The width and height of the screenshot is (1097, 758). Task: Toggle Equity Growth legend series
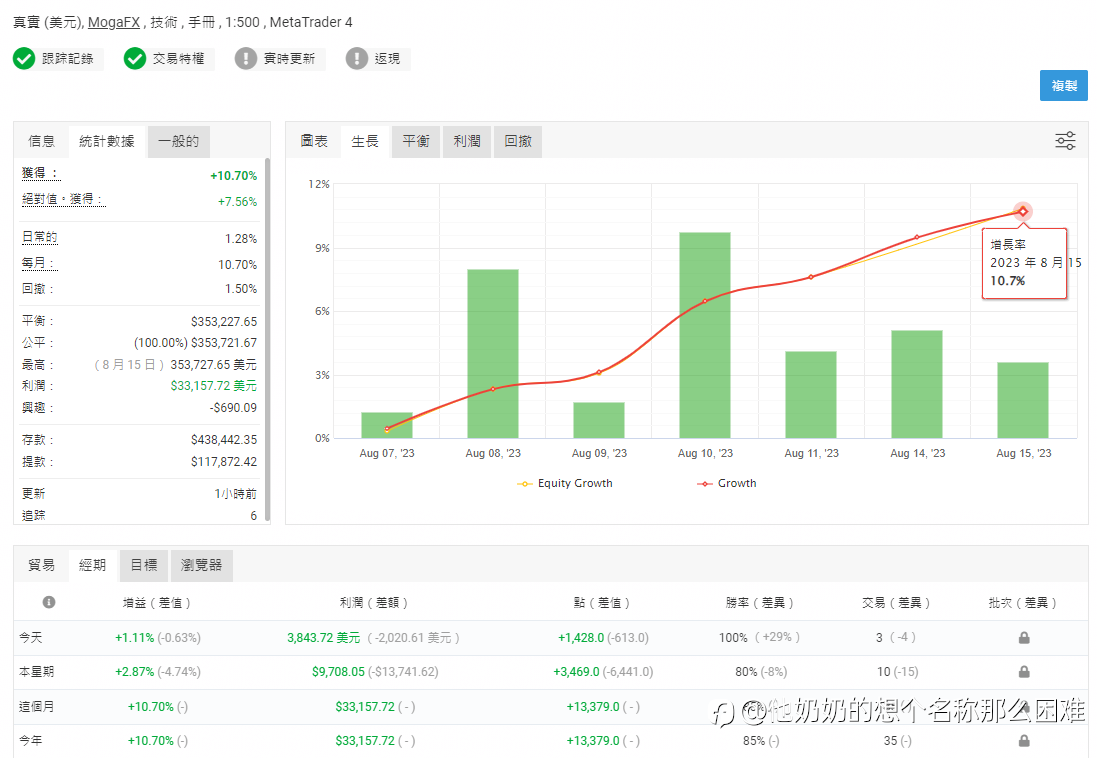pyautogui.click(x=565, y=483)
